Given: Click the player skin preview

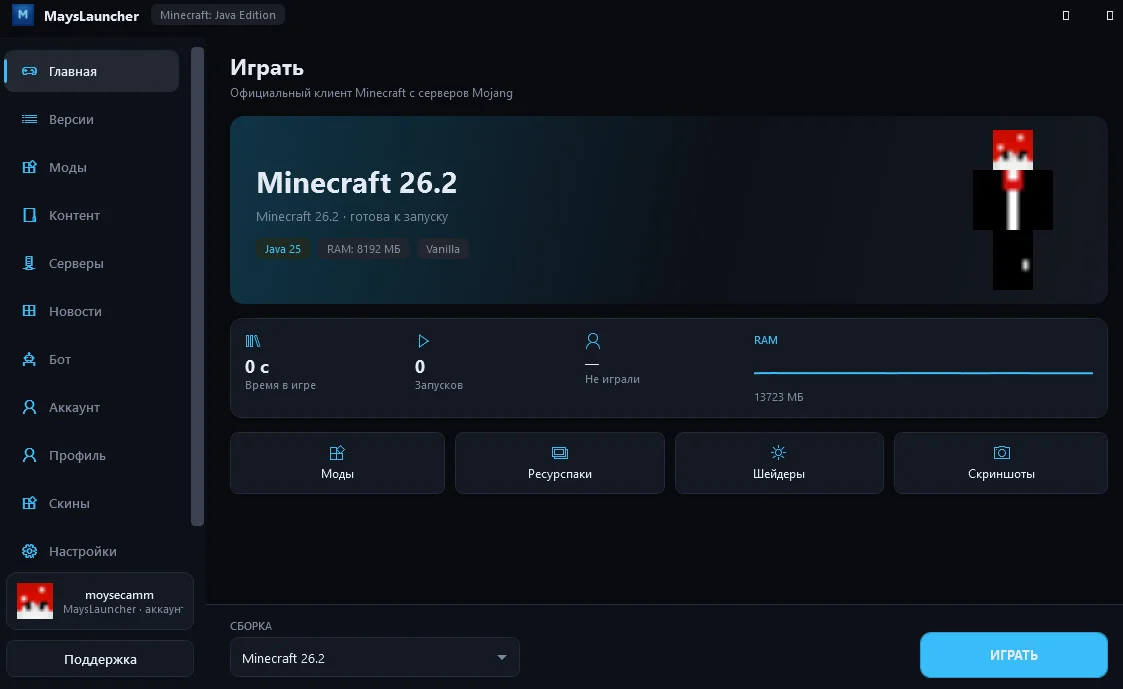Looking at the screenshot, I should click(x=1013, y=210).
